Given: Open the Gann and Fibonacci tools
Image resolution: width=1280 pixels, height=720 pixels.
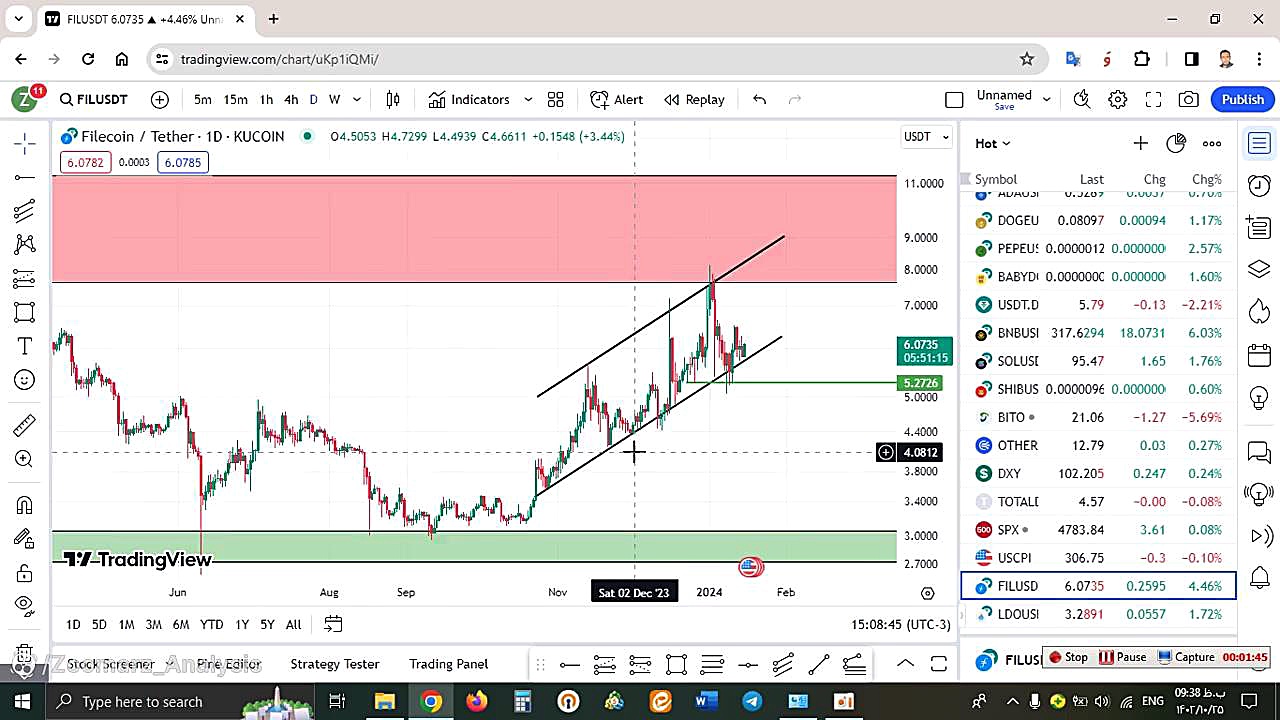Looking at the screenshot, I should (25, 211).
